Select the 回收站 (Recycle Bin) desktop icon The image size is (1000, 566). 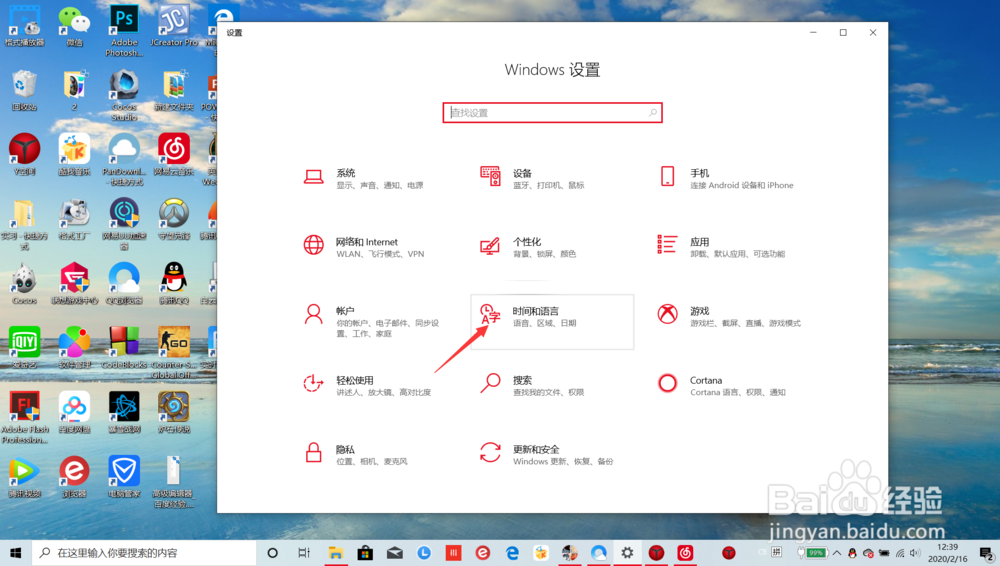pos(24,91)
